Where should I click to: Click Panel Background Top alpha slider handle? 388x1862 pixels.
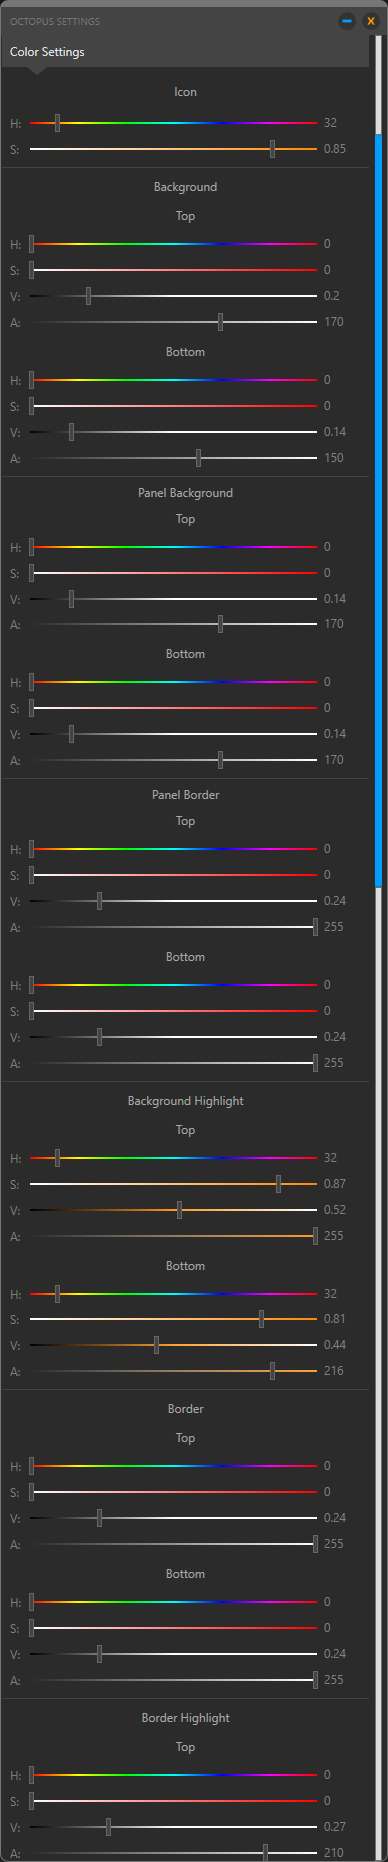point(220,624)
